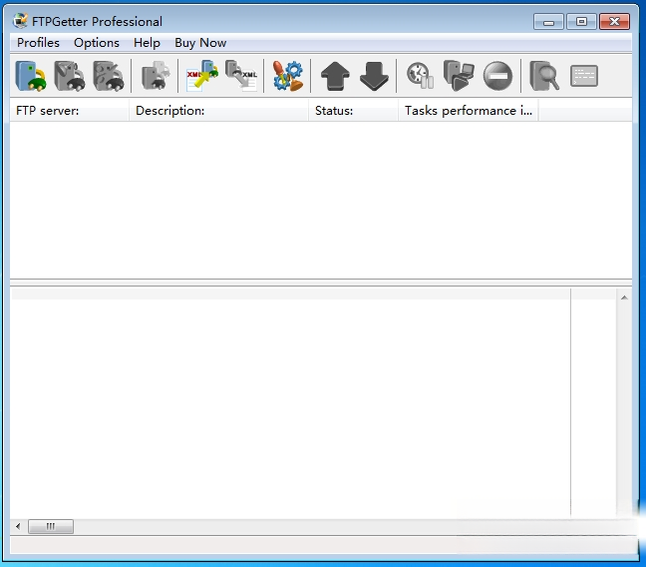Open the Help menu

[x=147, y=43]
